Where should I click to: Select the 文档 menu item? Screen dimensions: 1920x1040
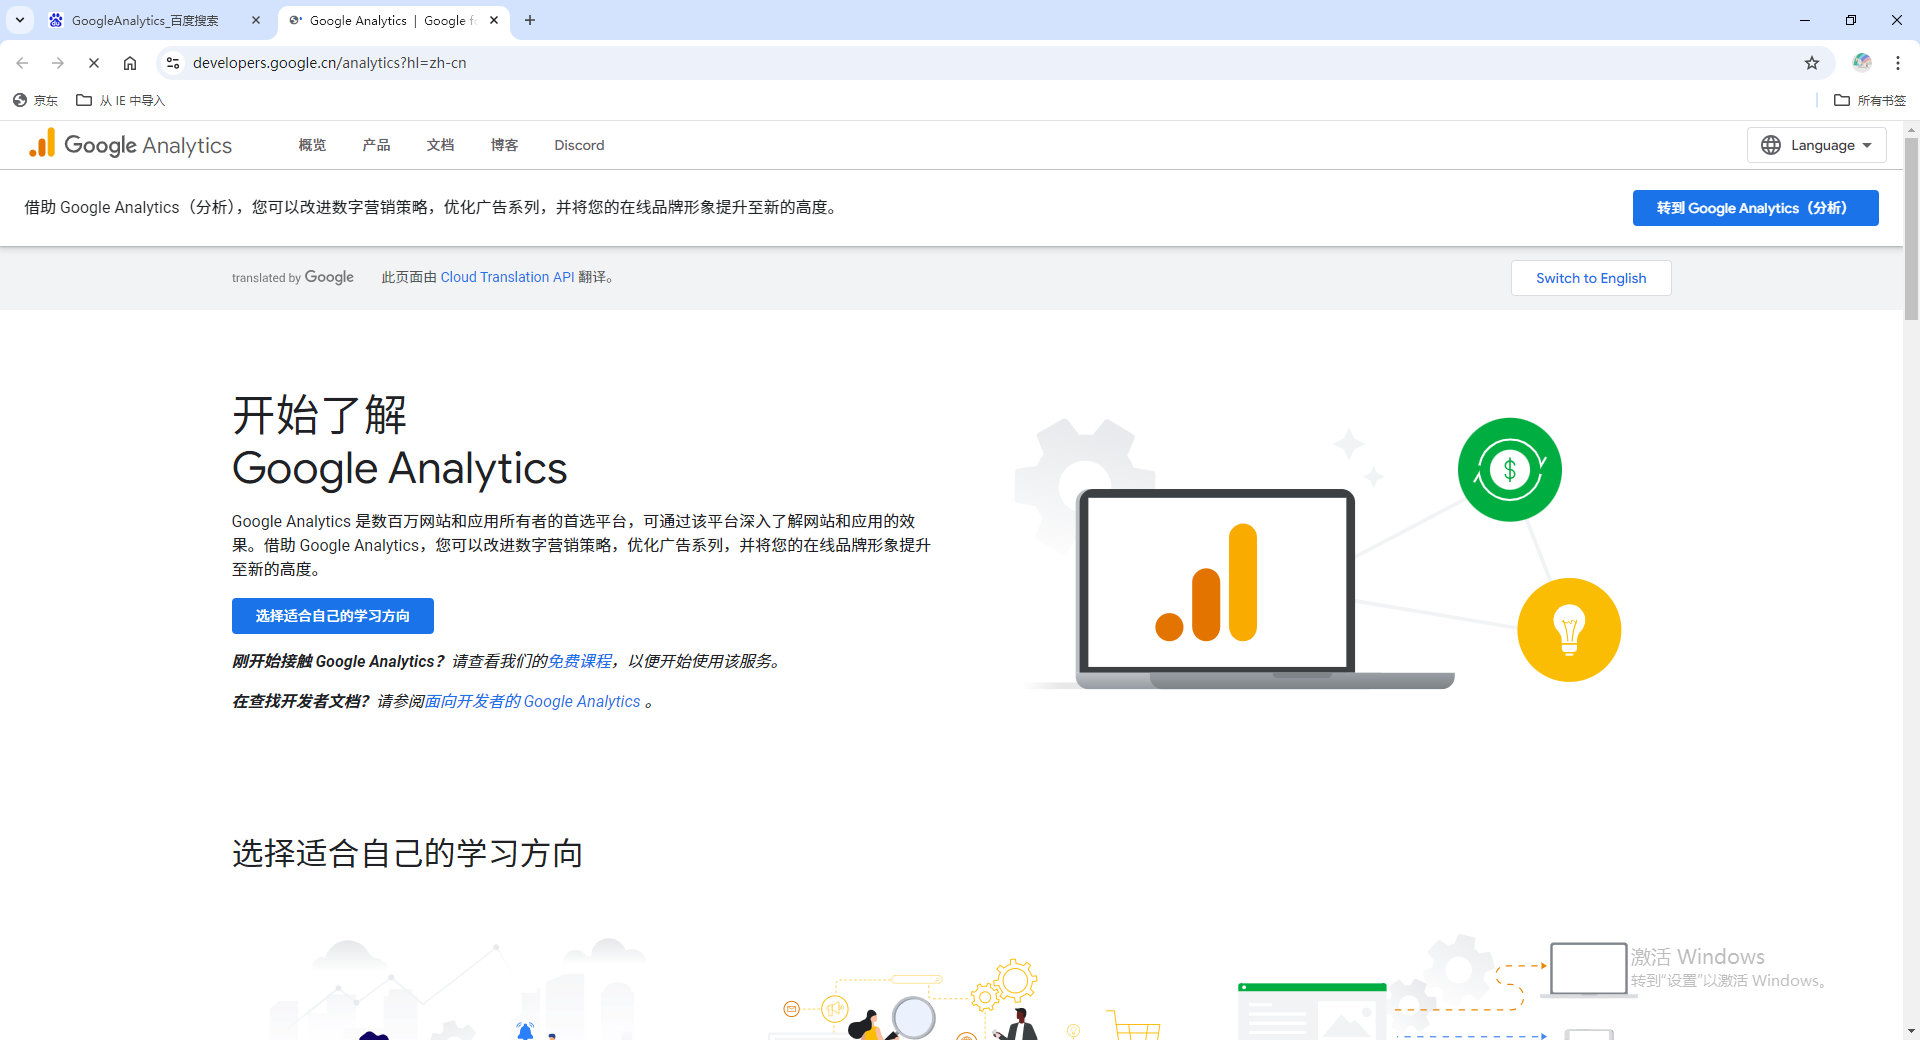(x=440, y=145)
